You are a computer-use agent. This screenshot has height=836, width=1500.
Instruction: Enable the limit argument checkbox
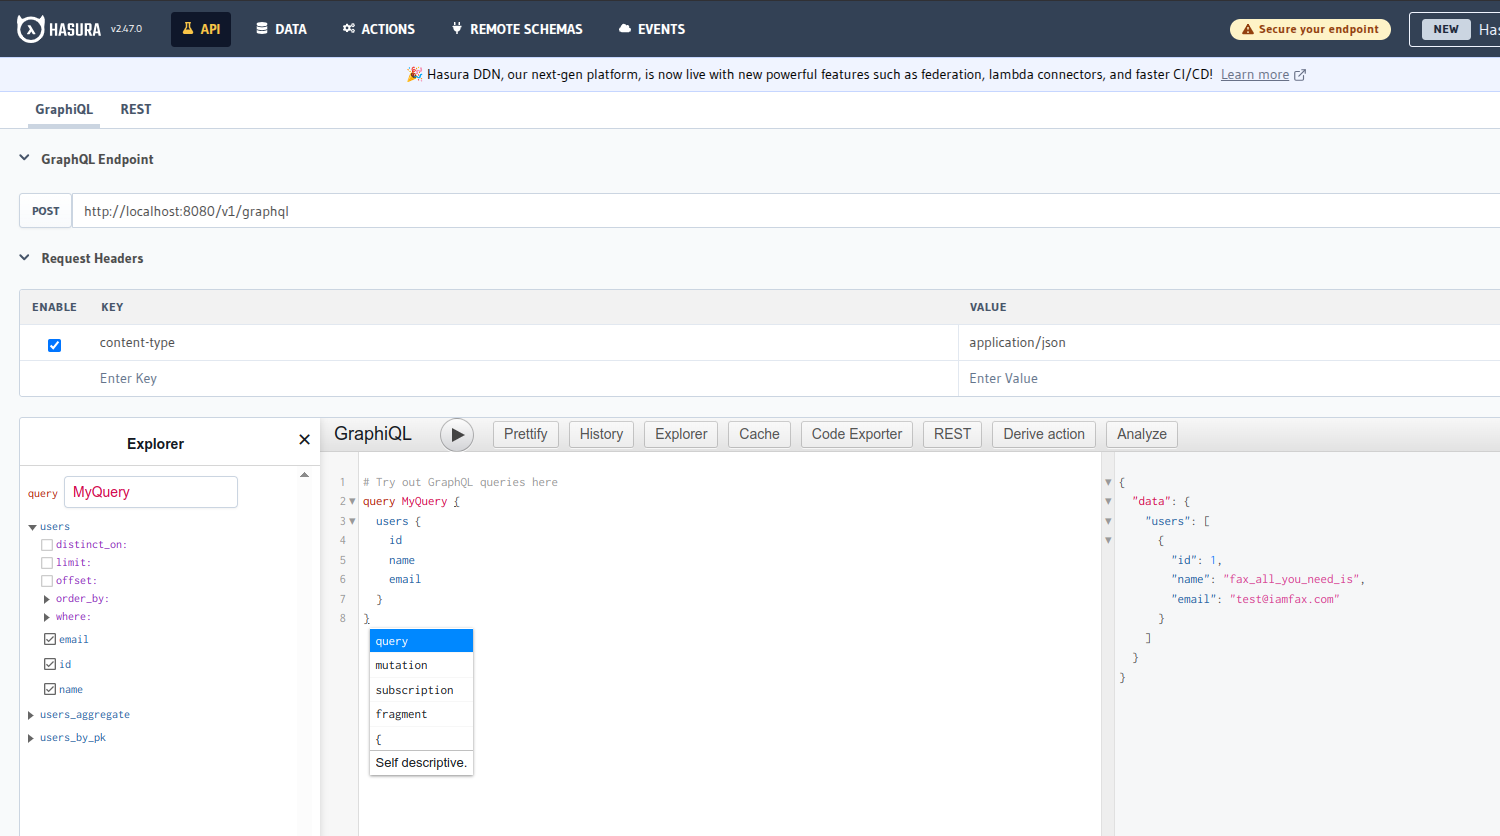47,563
